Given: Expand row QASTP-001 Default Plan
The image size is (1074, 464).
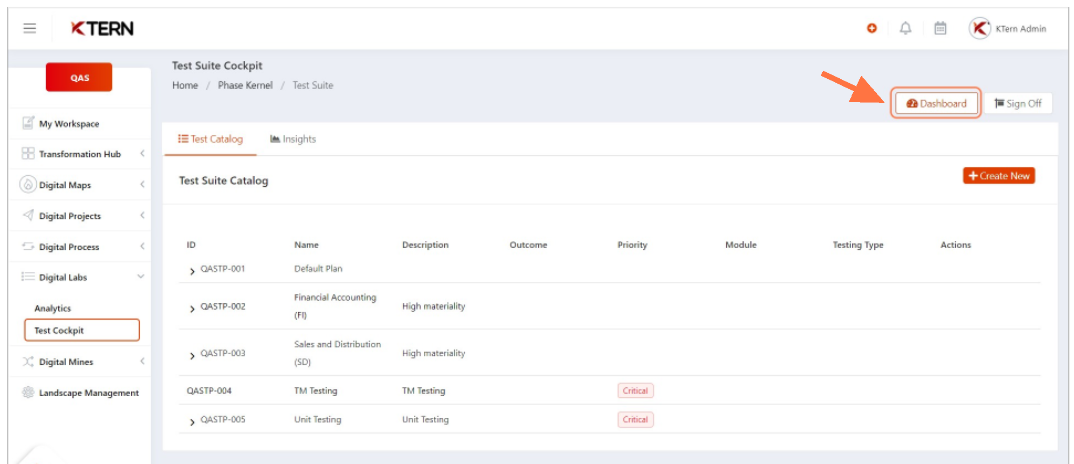Looking at the screenshot, I should point(192,271).
